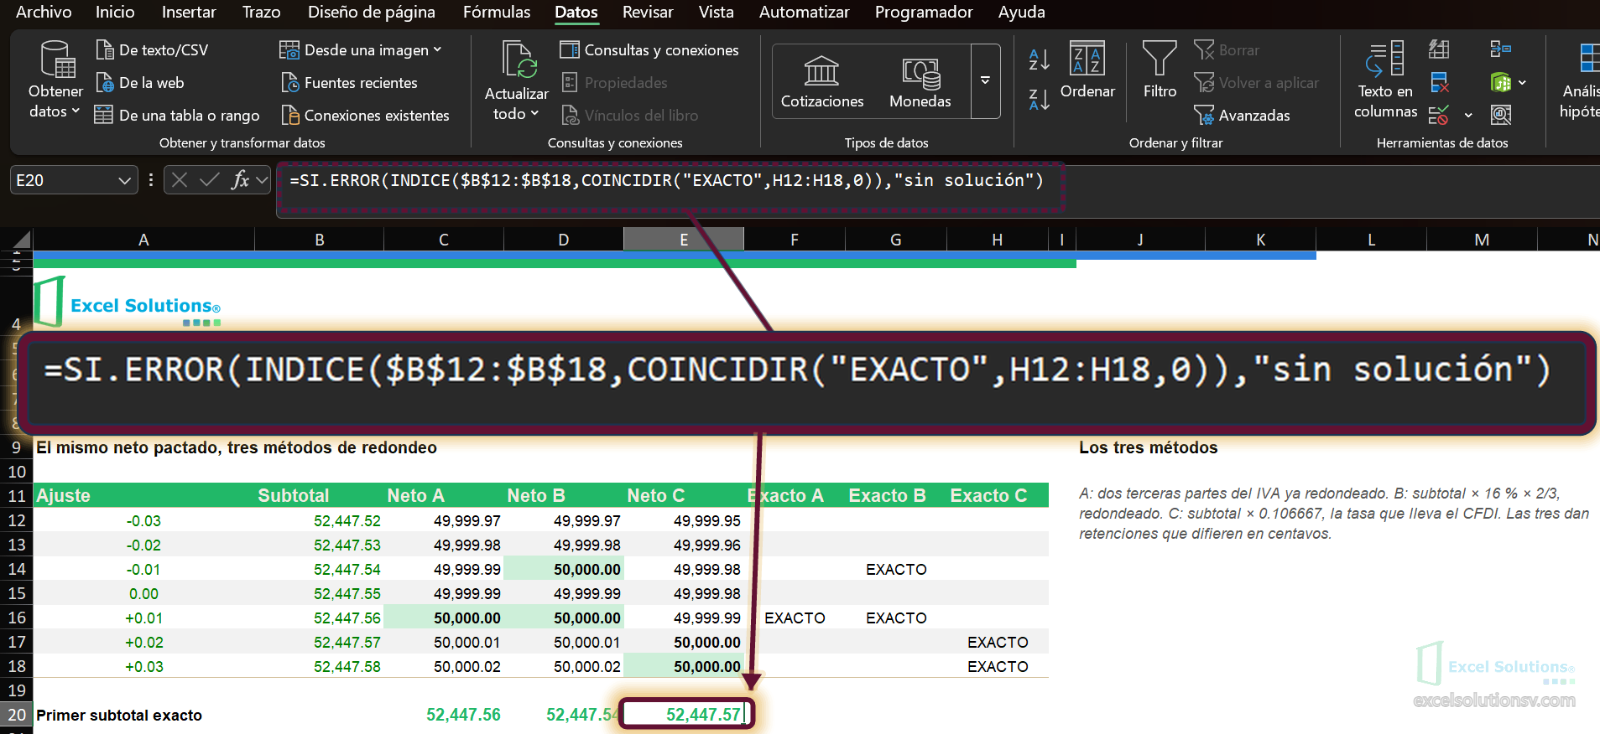Image resolution: width=1600 pixels, height=734 pixels.
Task: Click the Remove Duplicates icon
Action: pyautogui.click(x=1439, y=82)
